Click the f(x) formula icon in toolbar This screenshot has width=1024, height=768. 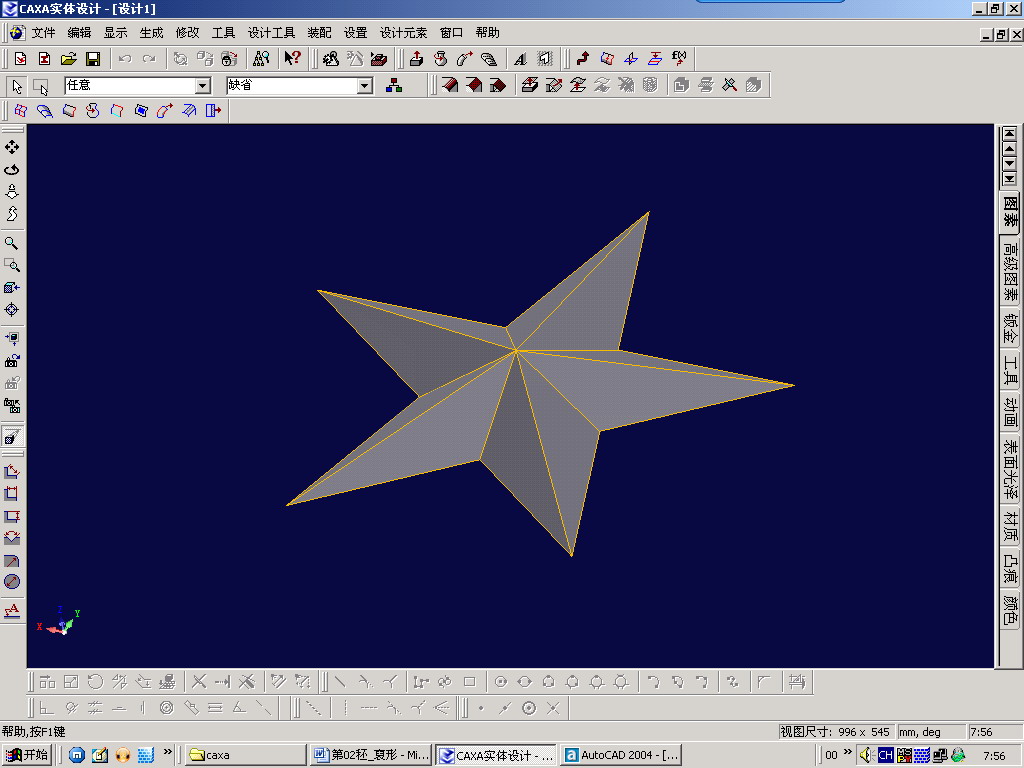tap(680, 59)
